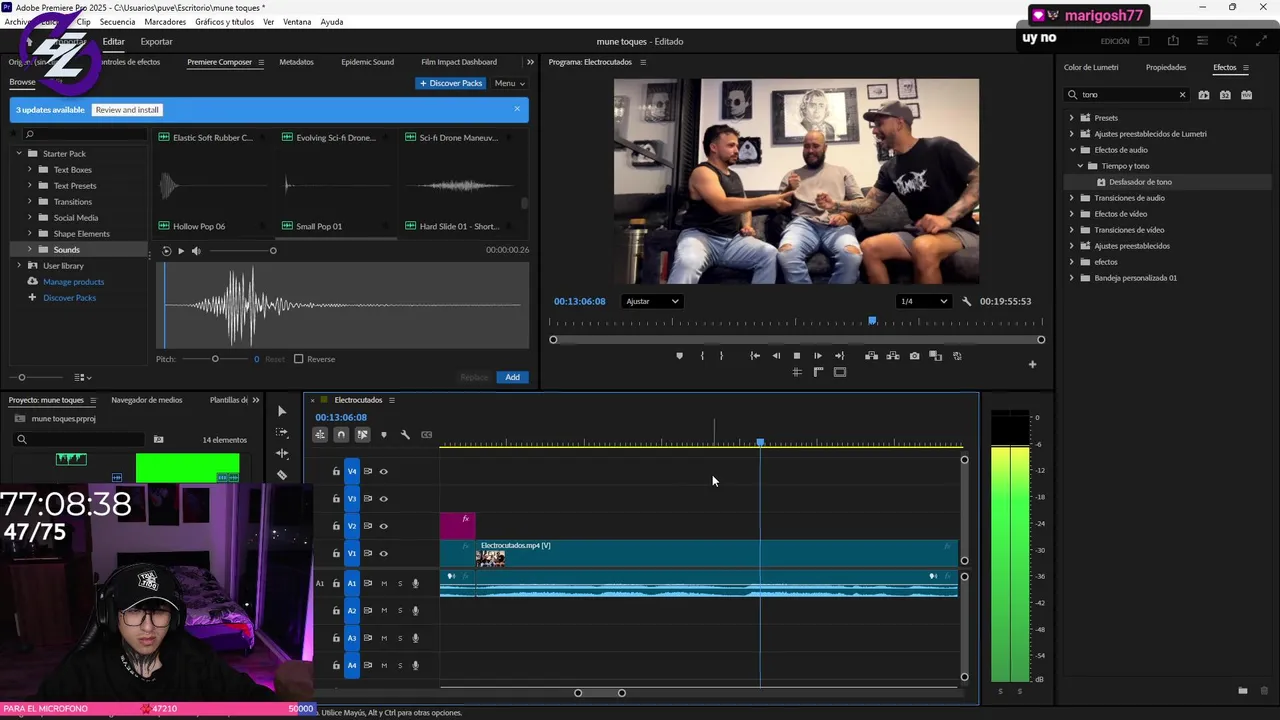Enable the Reverse checkbox
Image resolution: width=1280 pixels, height=720 pixels.
coord(298,359)
